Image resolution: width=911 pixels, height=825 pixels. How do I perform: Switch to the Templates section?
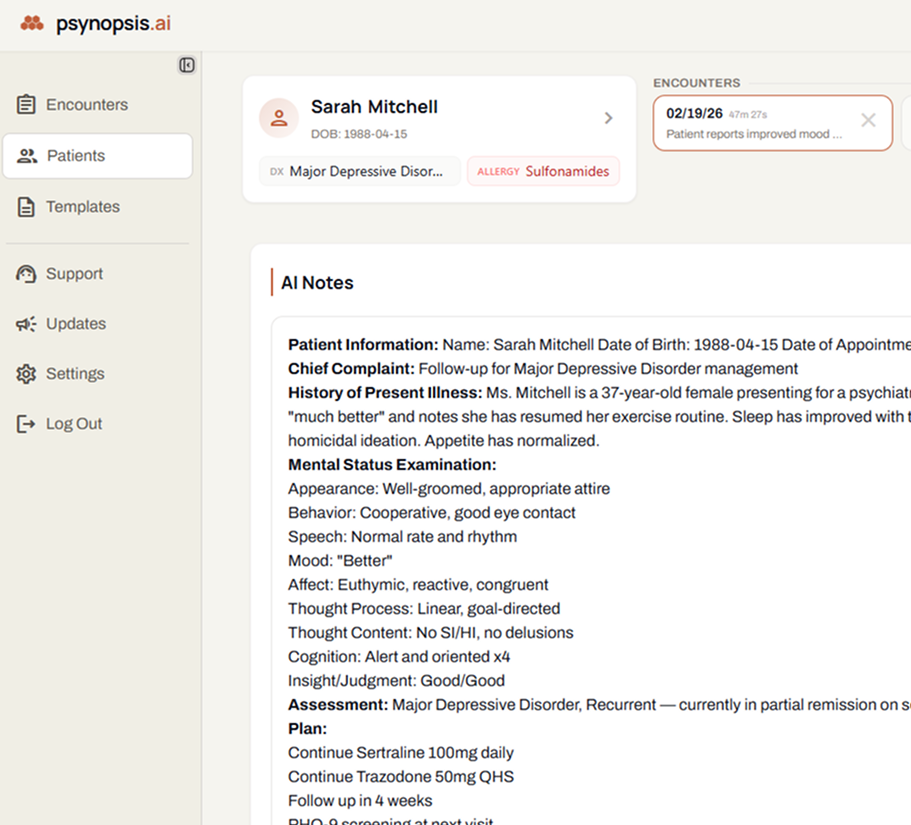coord(86,206)
